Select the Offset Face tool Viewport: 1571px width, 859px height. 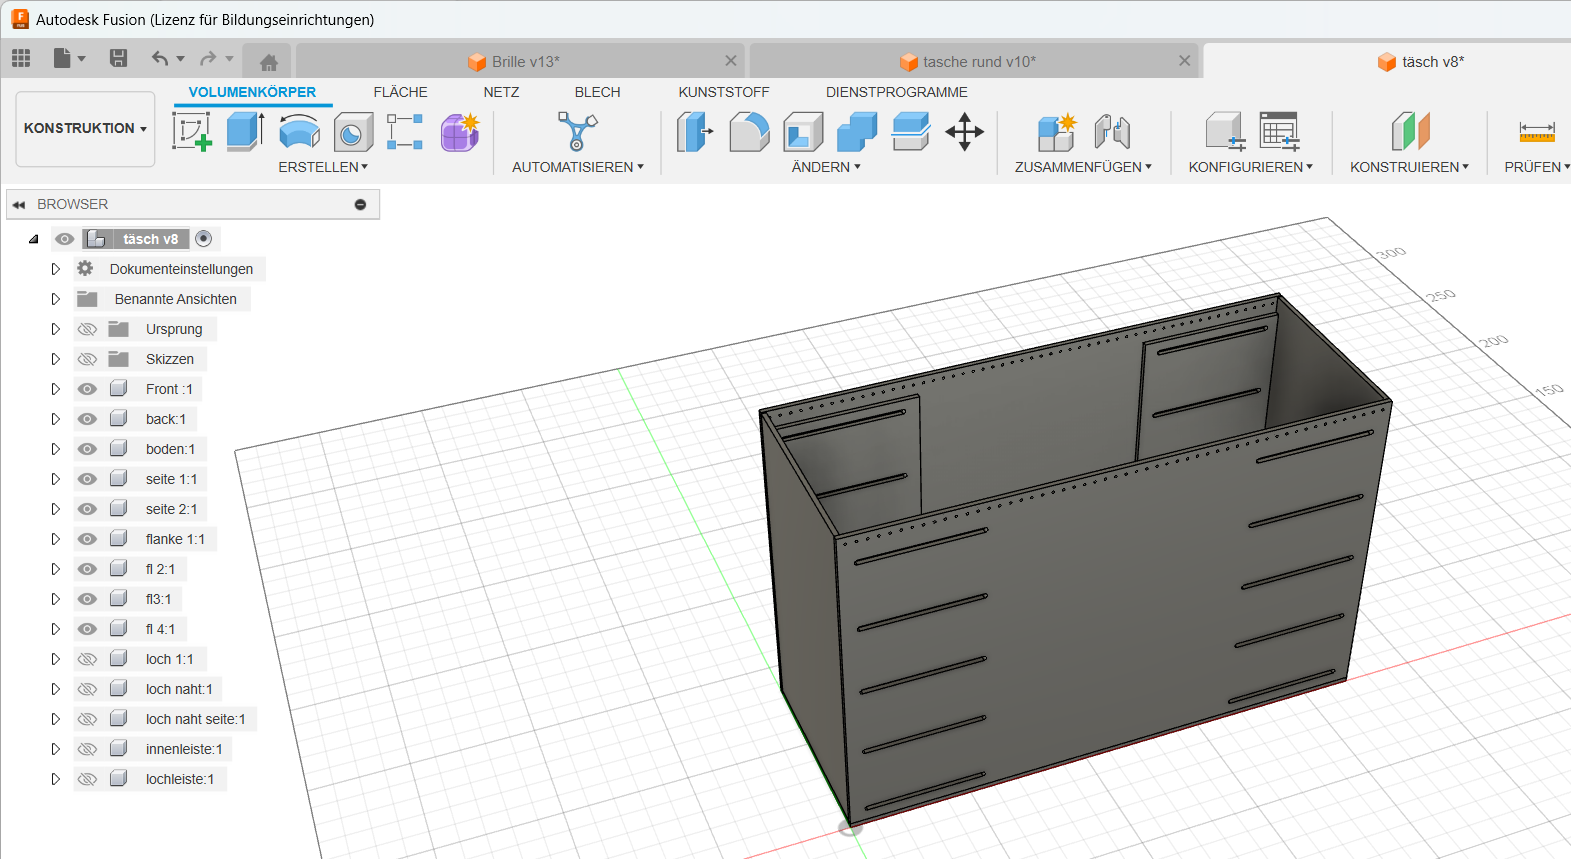(911, 131)
